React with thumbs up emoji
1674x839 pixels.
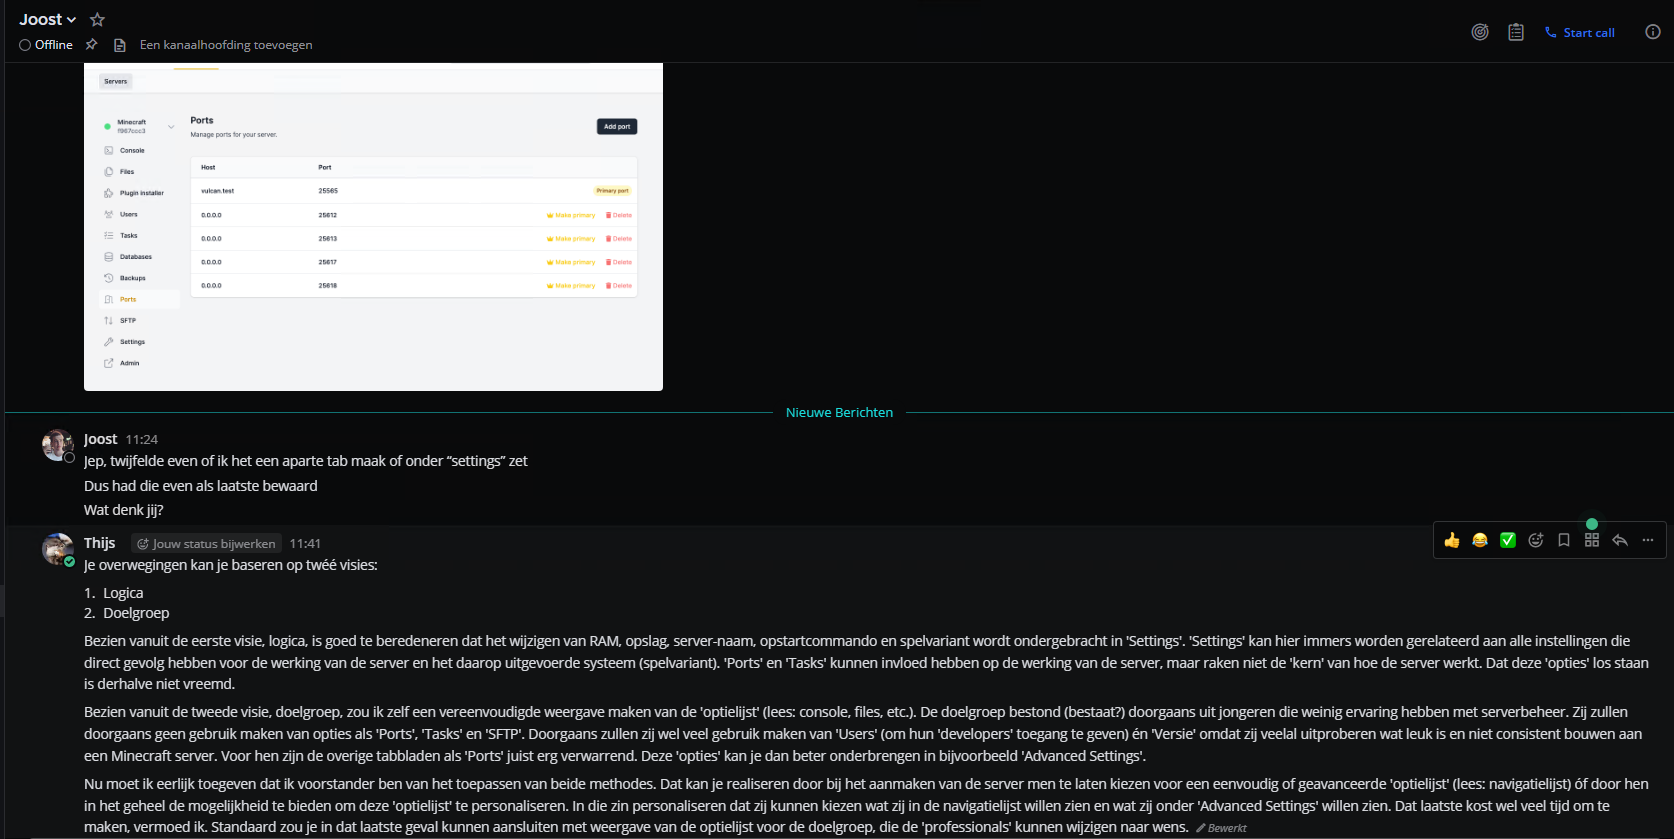point(1452,540)
